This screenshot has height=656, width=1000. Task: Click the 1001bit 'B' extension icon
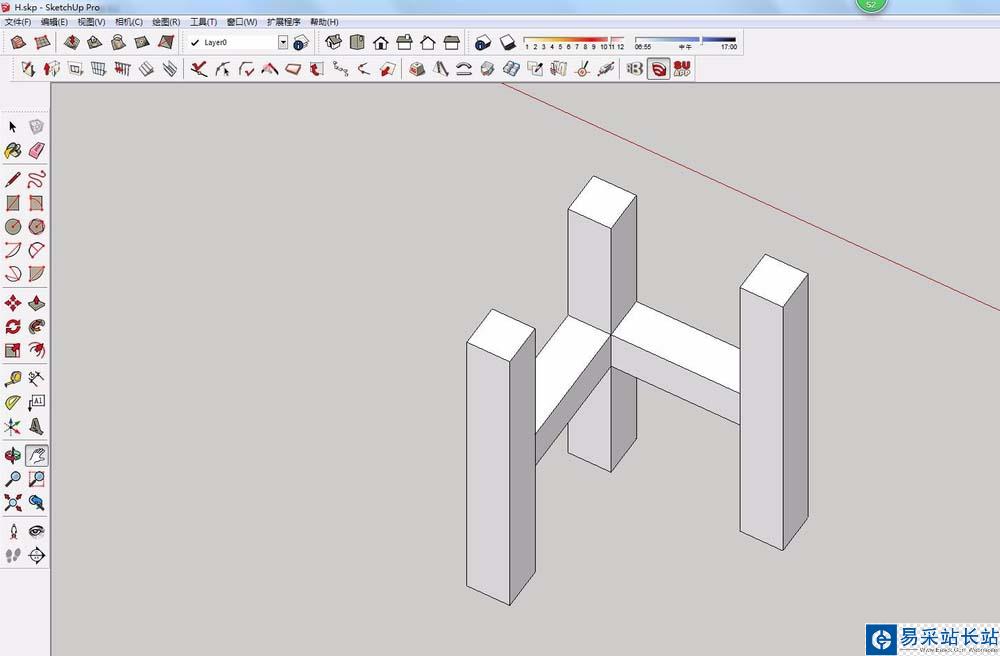pos(634,68)
